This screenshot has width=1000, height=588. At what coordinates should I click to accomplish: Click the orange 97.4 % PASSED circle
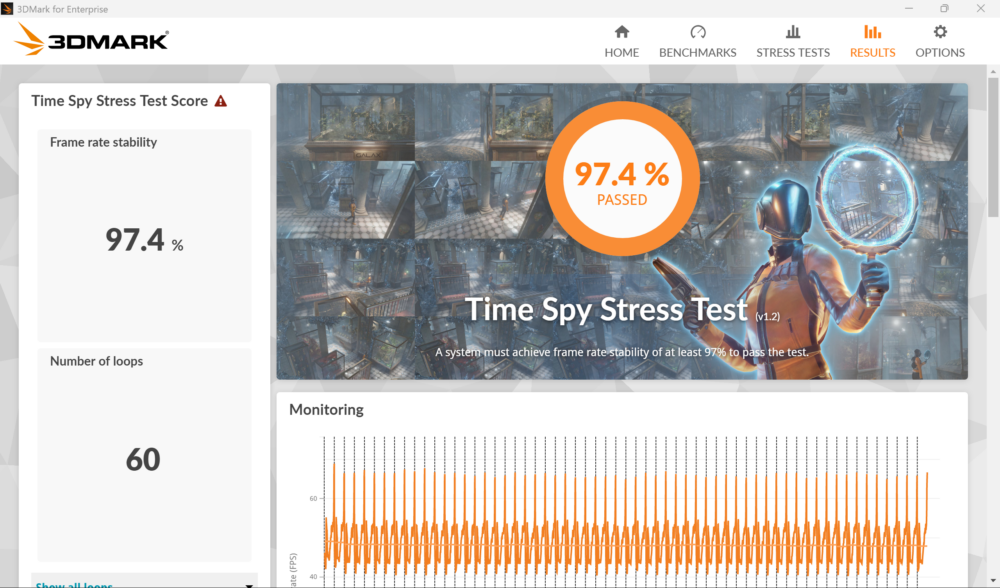click(x=622, y=179)
